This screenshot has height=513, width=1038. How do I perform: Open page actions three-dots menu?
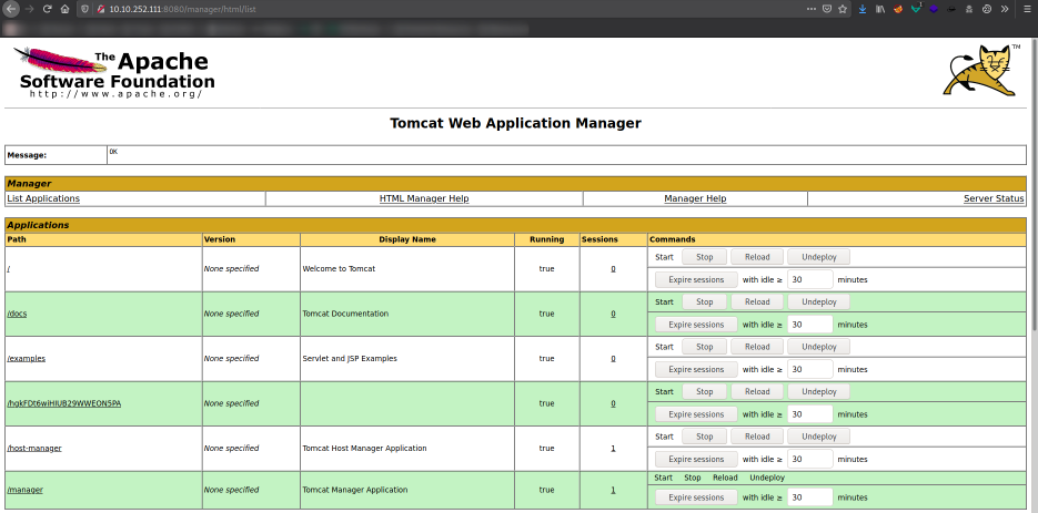[x=812, y=9]
